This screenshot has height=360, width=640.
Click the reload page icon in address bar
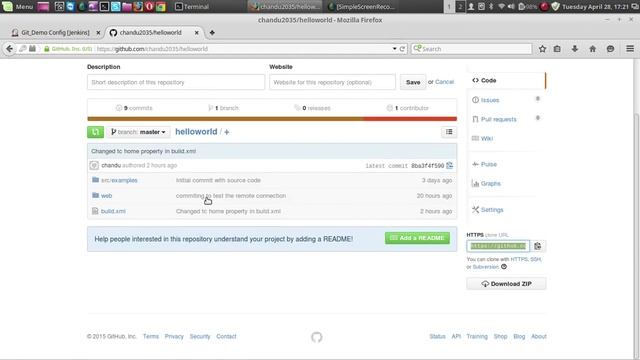point(402,49)
